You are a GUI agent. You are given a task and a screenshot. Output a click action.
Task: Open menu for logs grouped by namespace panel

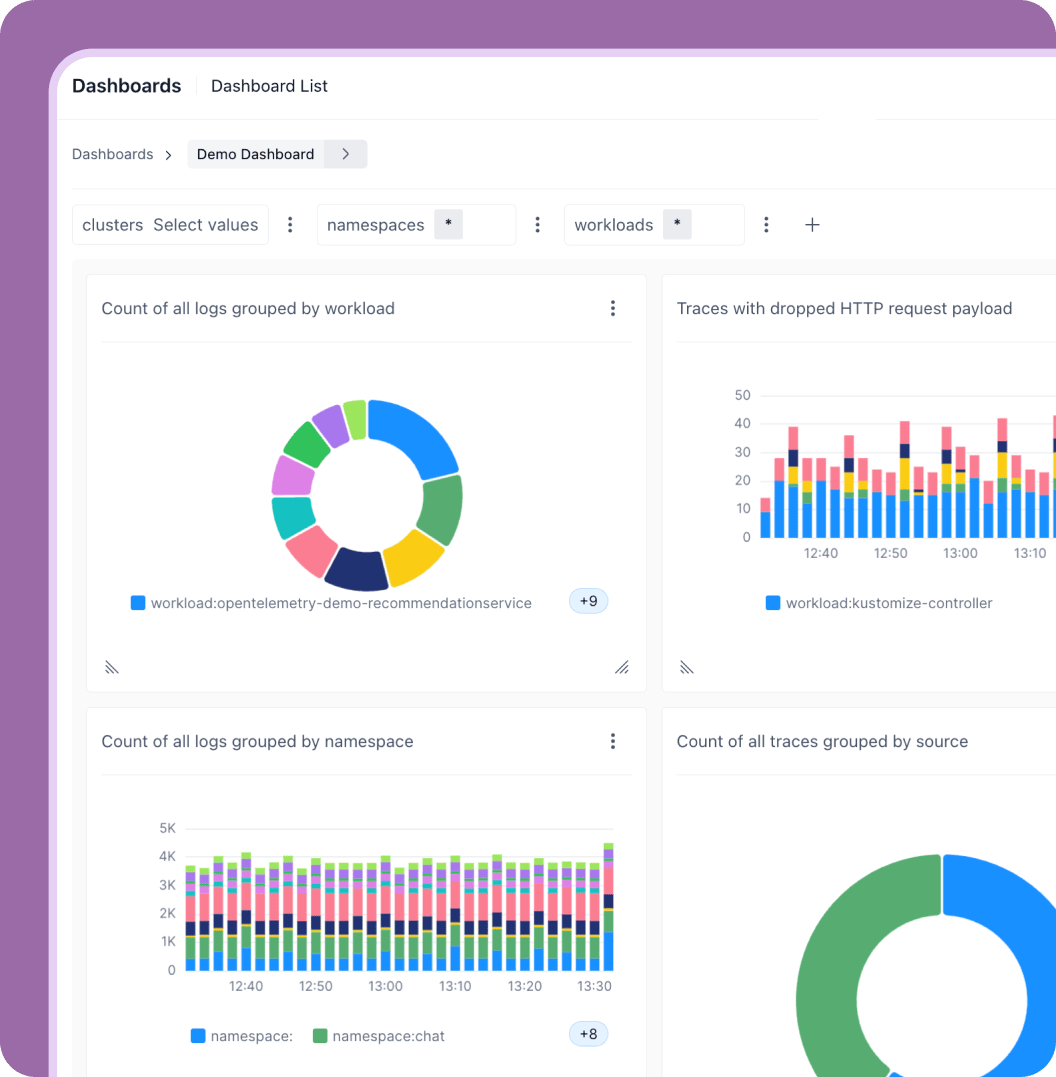tap(613, 741)
